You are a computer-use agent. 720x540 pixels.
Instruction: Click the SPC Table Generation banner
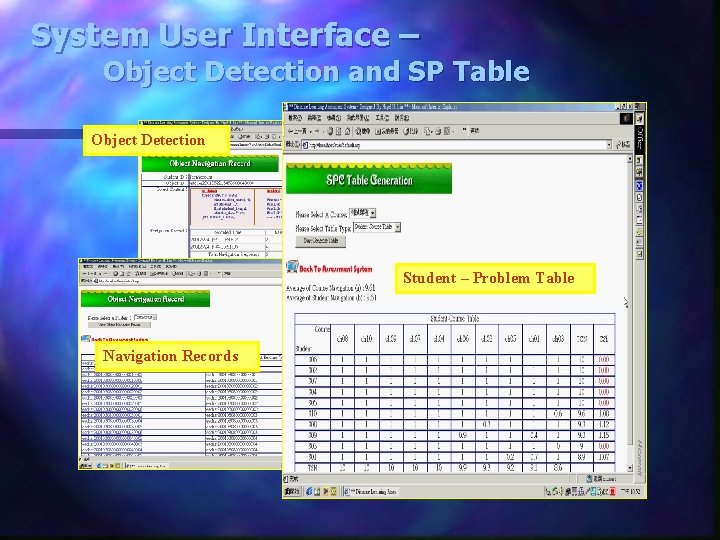pos(369,179)
